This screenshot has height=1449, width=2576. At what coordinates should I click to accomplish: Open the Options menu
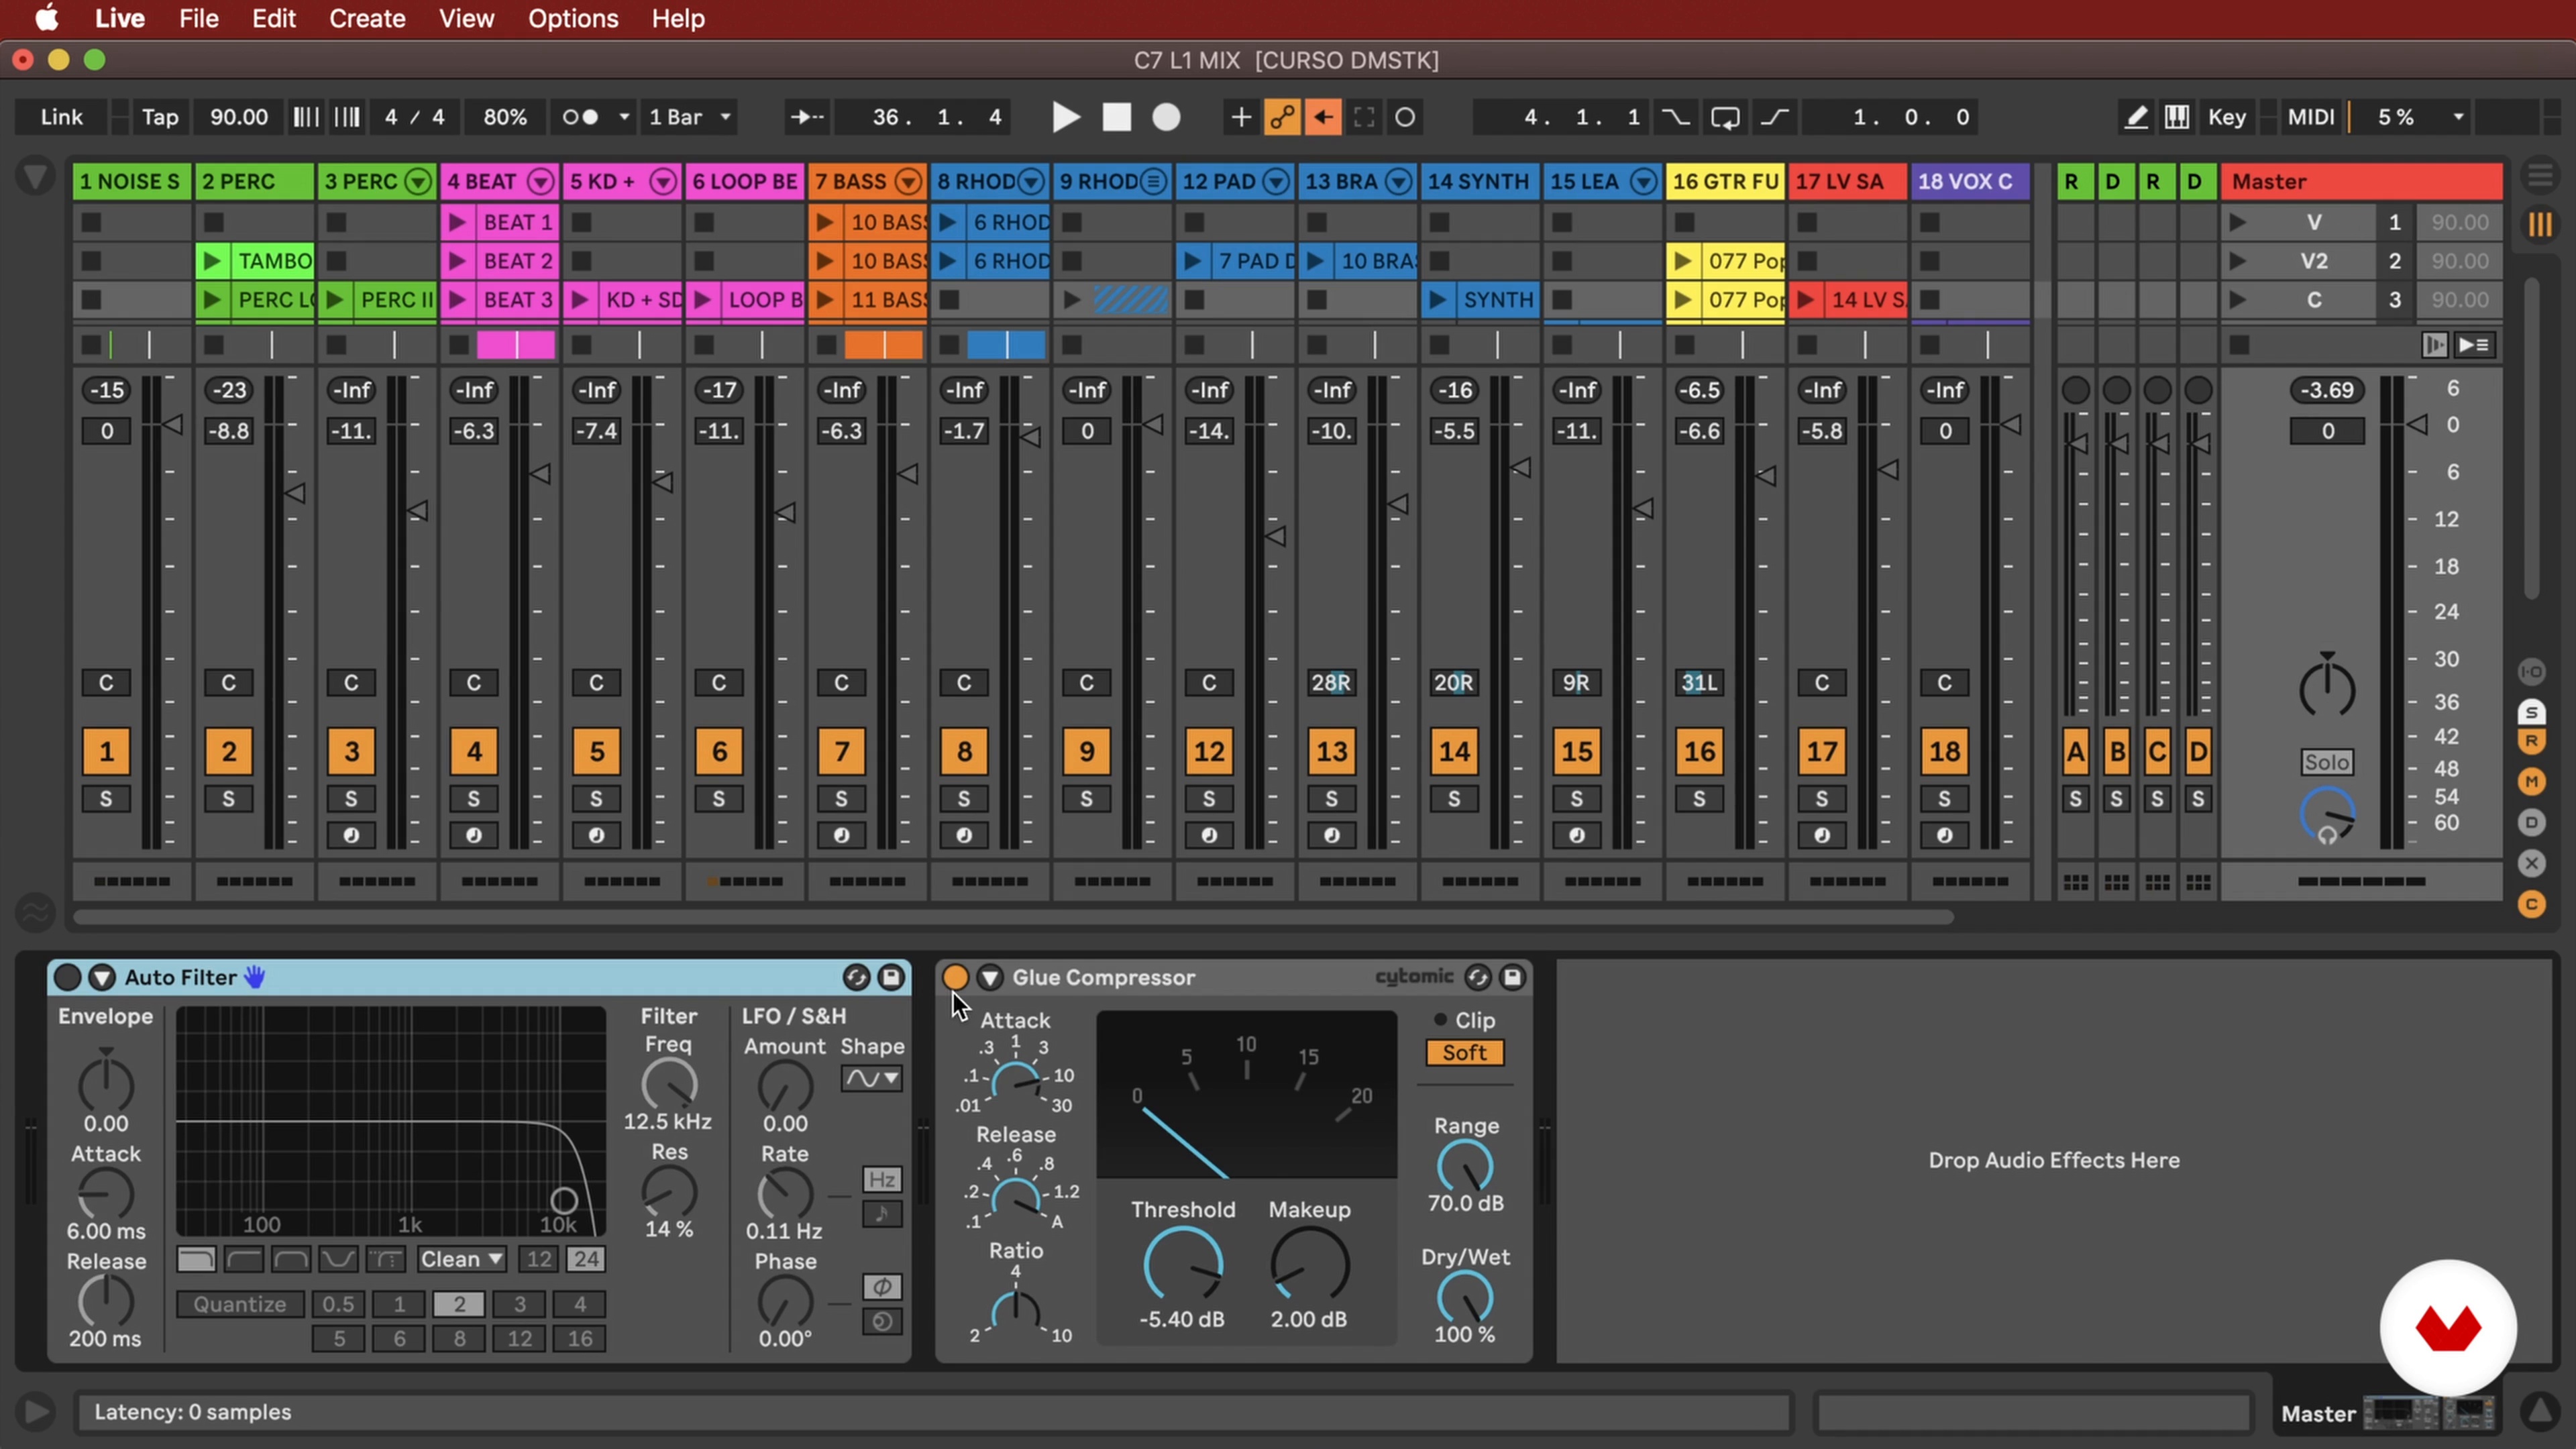pos(573,18)
